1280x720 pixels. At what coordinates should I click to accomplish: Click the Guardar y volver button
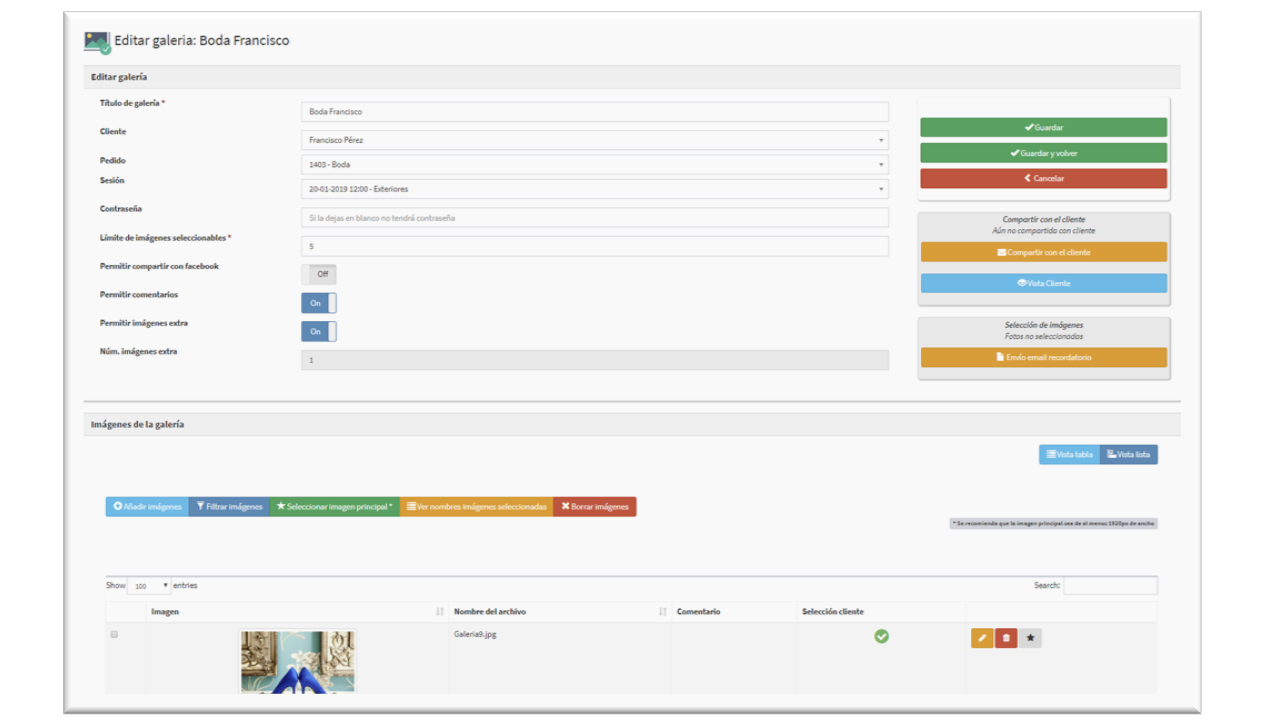1043,153
